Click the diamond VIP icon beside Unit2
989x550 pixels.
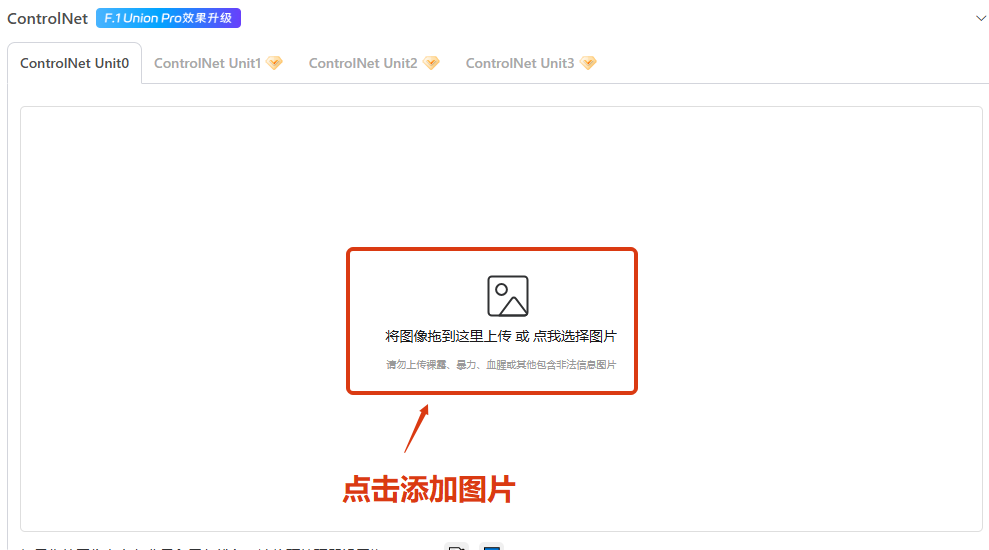pos(431,63)
